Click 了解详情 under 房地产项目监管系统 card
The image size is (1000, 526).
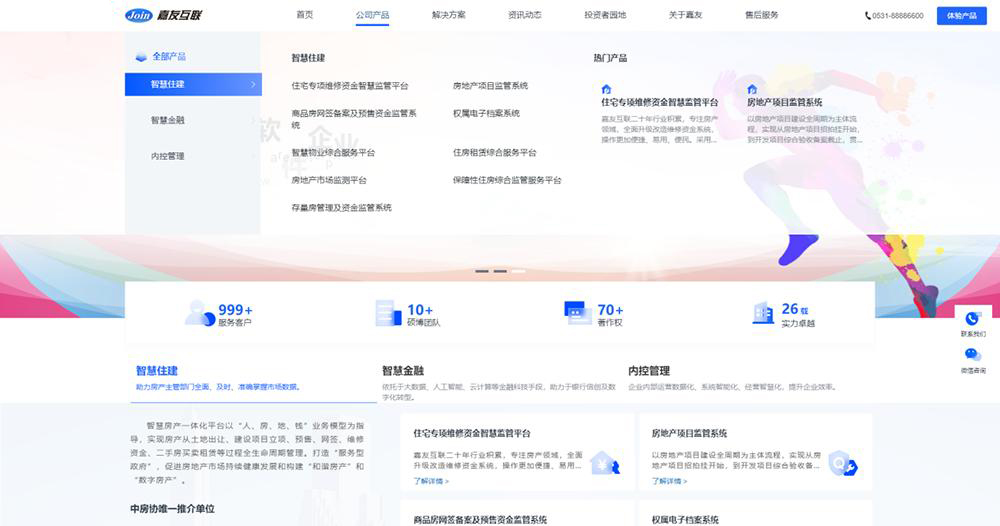coord(669,481)
